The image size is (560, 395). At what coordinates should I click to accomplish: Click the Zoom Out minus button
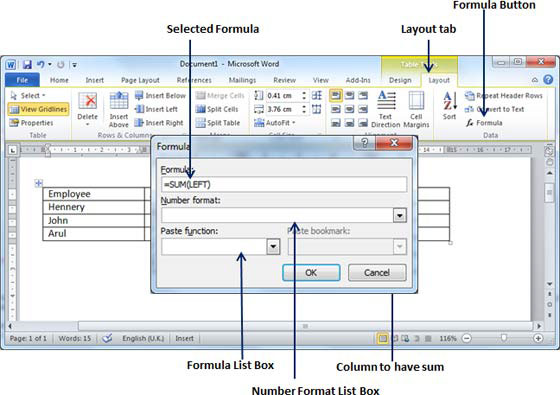pos(466,338)
